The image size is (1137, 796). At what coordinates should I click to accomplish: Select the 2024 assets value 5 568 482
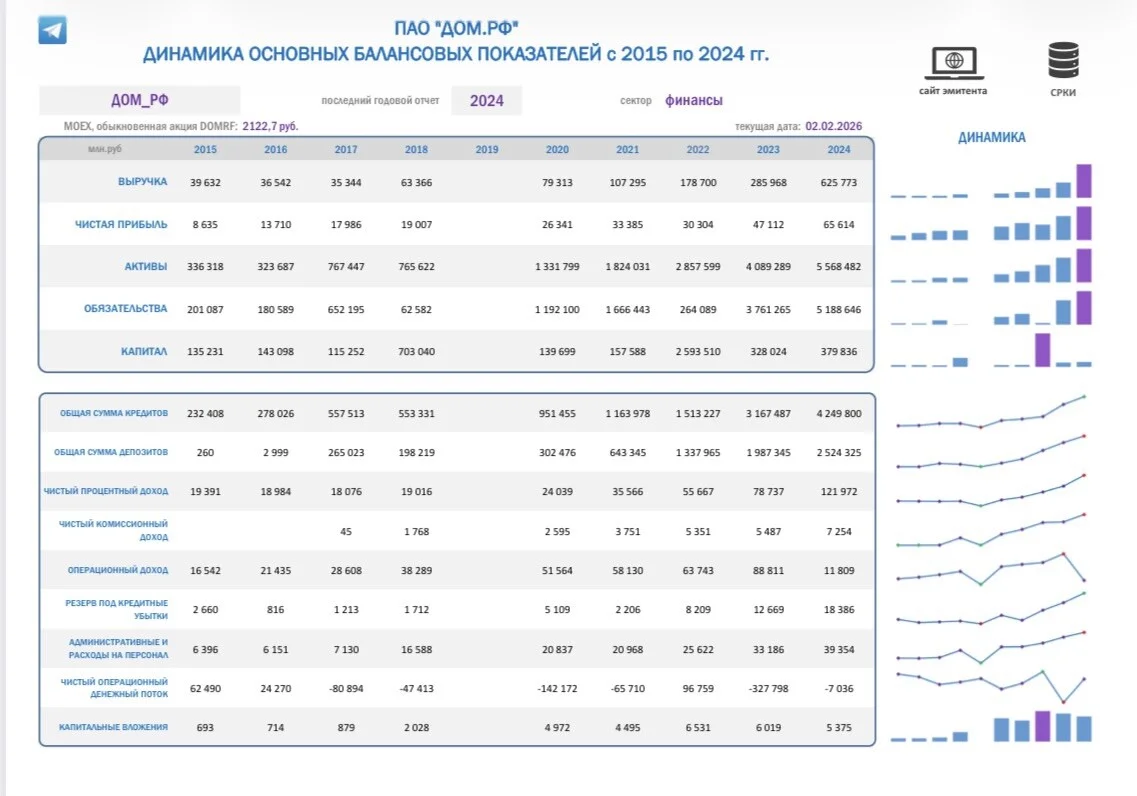pyautogui.click(x=839, y=267)
